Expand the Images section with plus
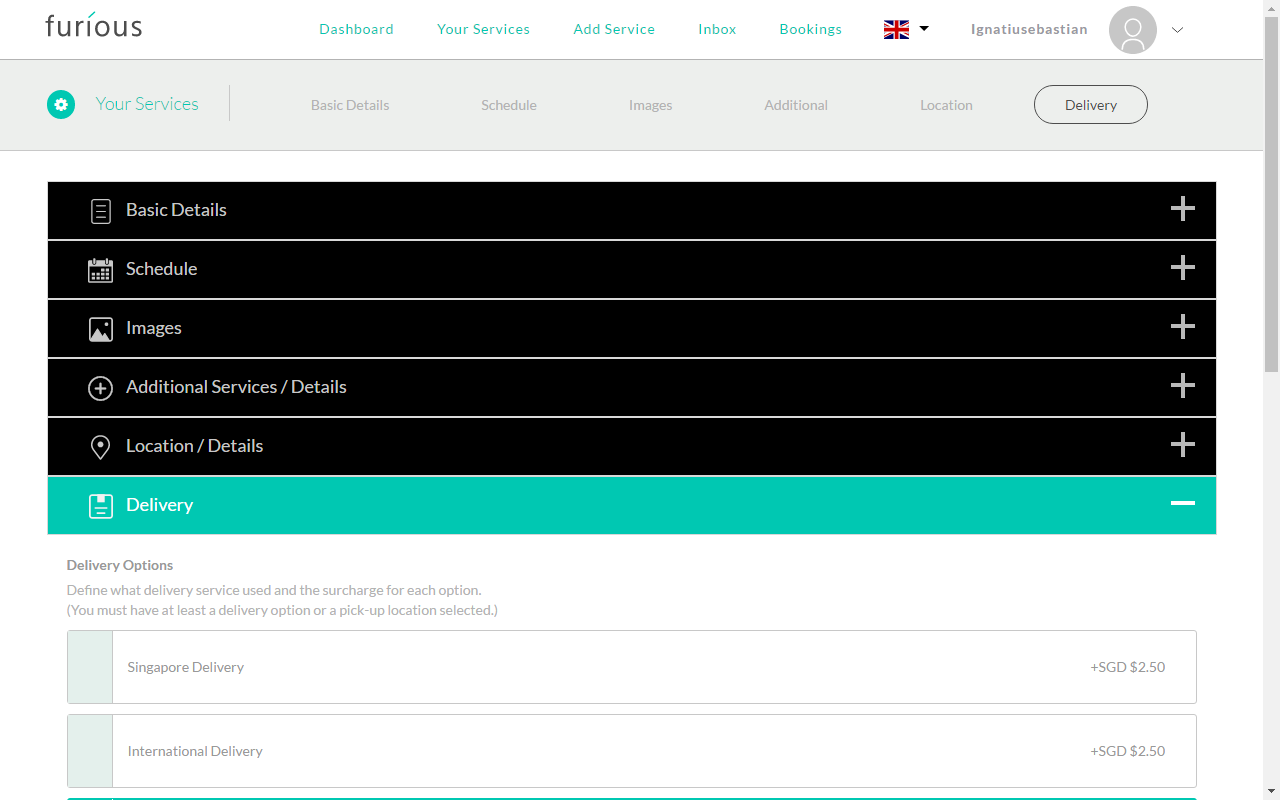The height and width of the screenshot is (800, 1280). 1182,326
